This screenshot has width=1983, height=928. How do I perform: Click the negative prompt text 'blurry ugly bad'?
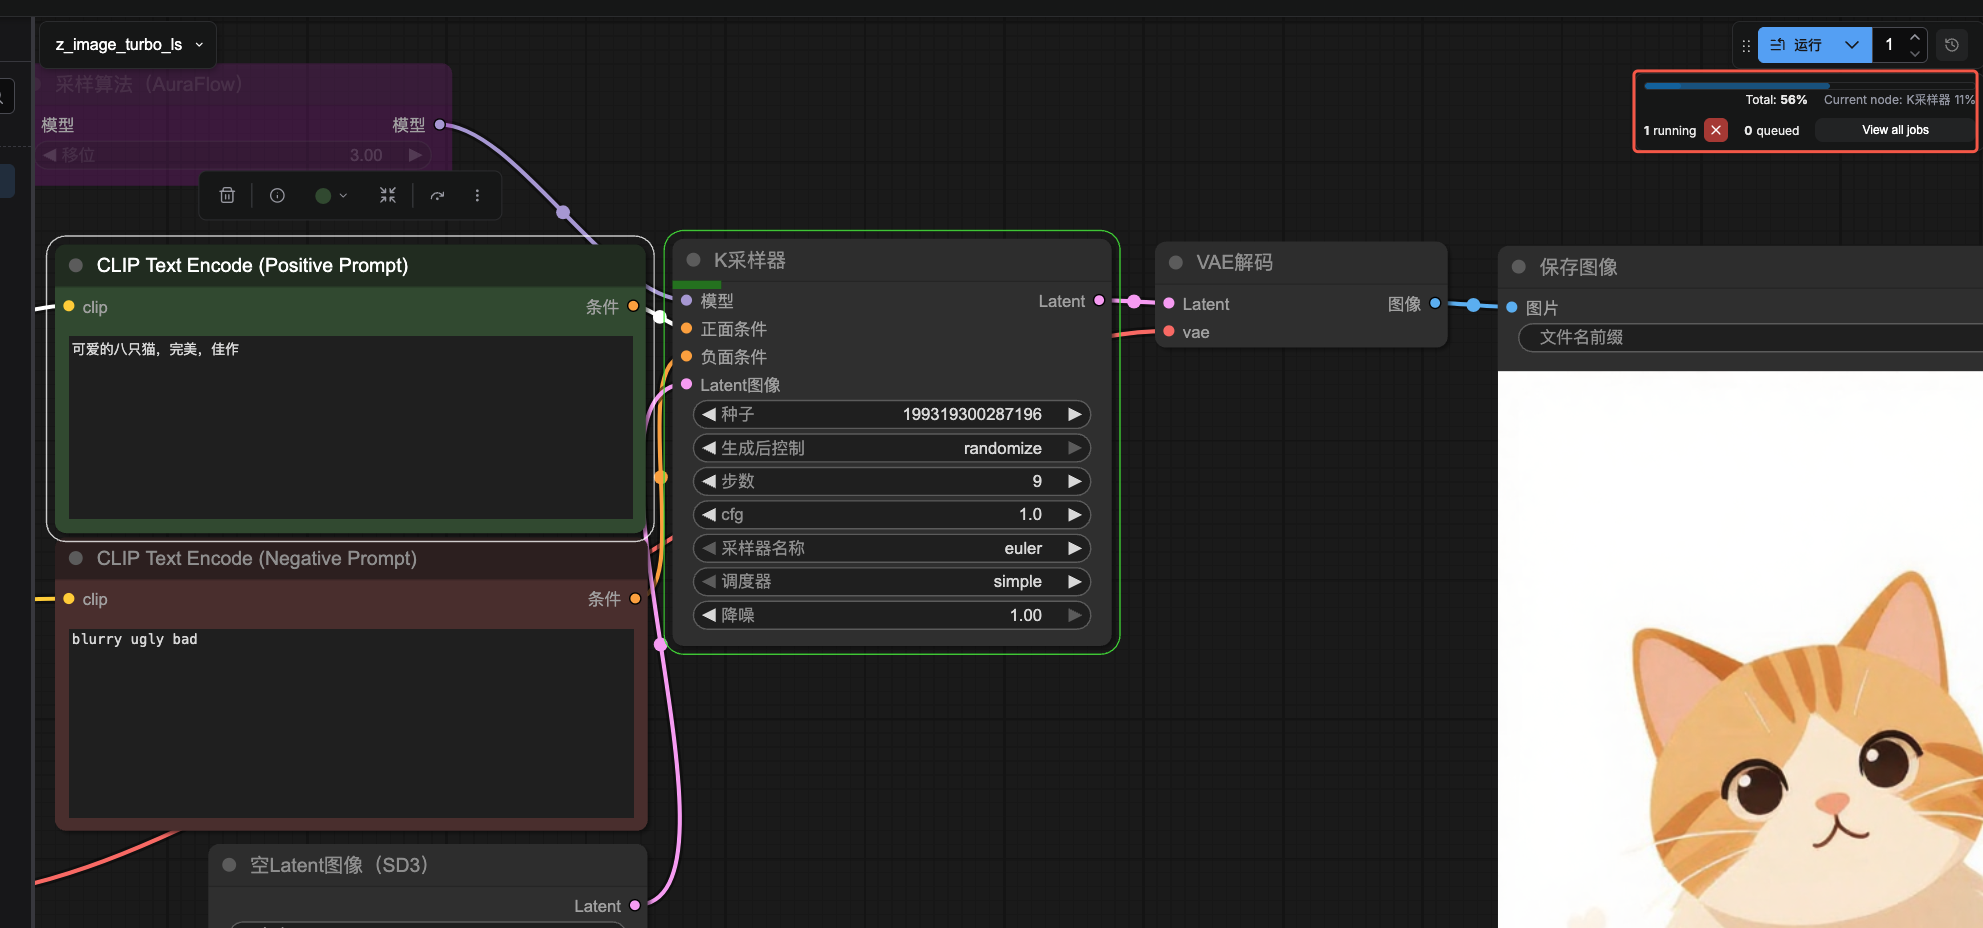coord(135,639)
